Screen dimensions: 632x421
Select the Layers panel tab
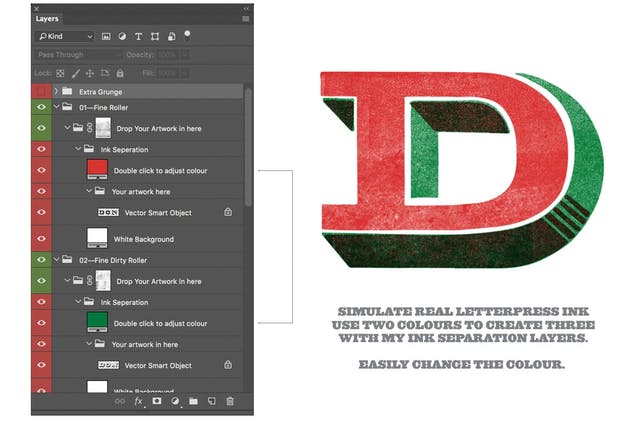pyautogui.click(x=47, y=18)
